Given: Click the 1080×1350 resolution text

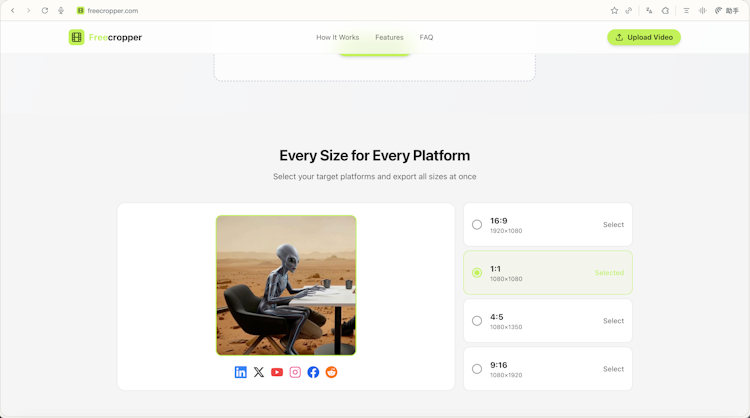Looking at the screenshot, I should click(x=506, y=327).
